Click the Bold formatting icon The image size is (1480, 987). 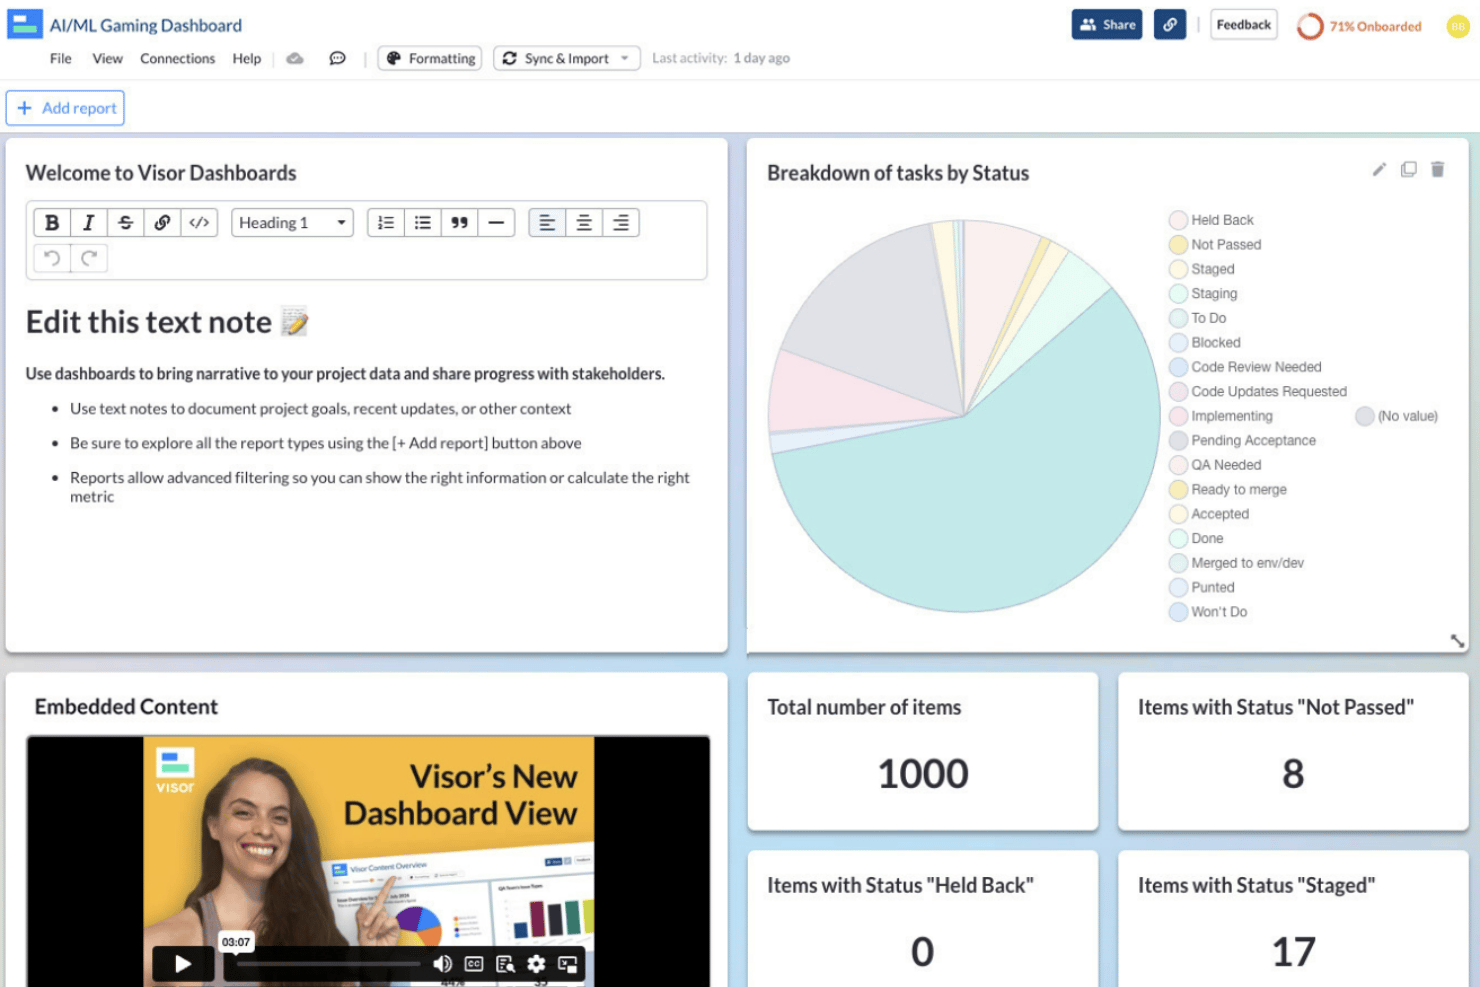coord(52,222)
